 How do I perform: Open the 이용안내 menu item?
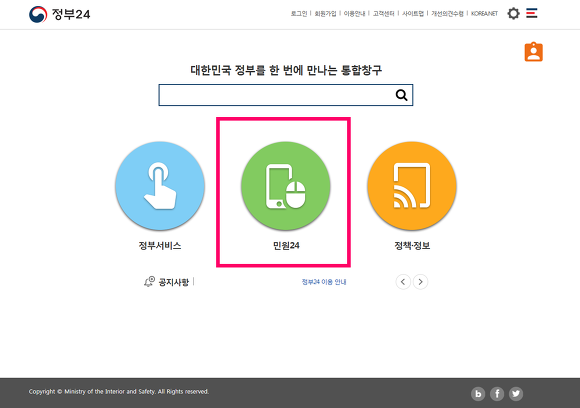[x=354, y=14]
